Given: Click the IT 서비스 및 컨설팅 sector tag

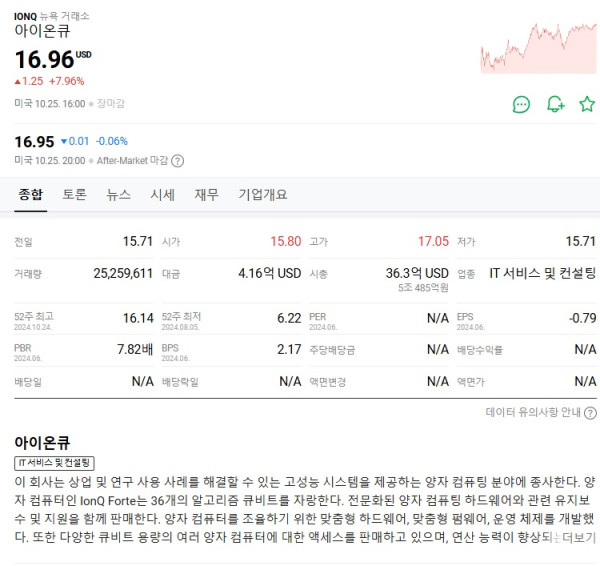Looking at the screenshot, I should tap(54, 463).
